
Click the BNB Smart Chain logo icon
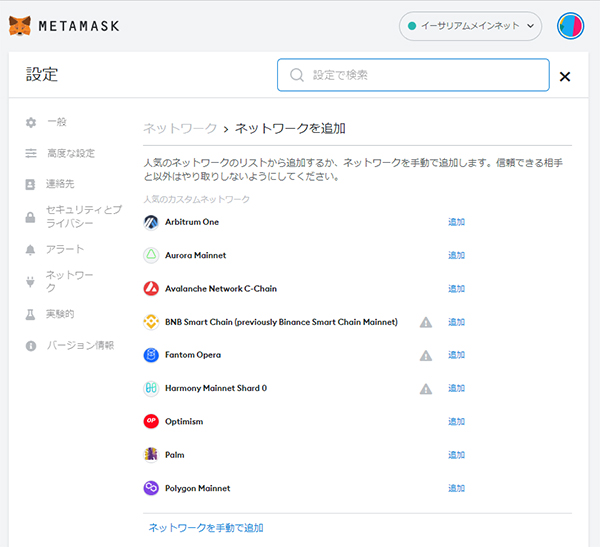(x=151, y=322)
